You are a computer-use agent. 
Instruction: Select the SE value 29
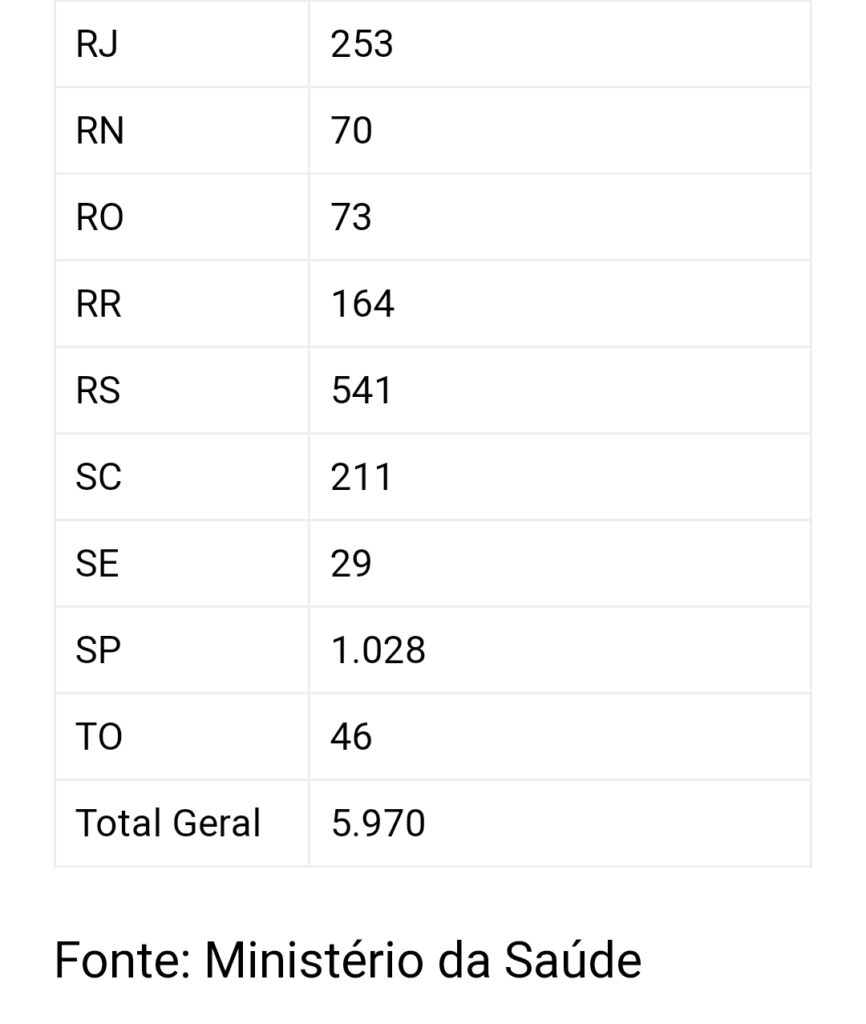(351, 564)
